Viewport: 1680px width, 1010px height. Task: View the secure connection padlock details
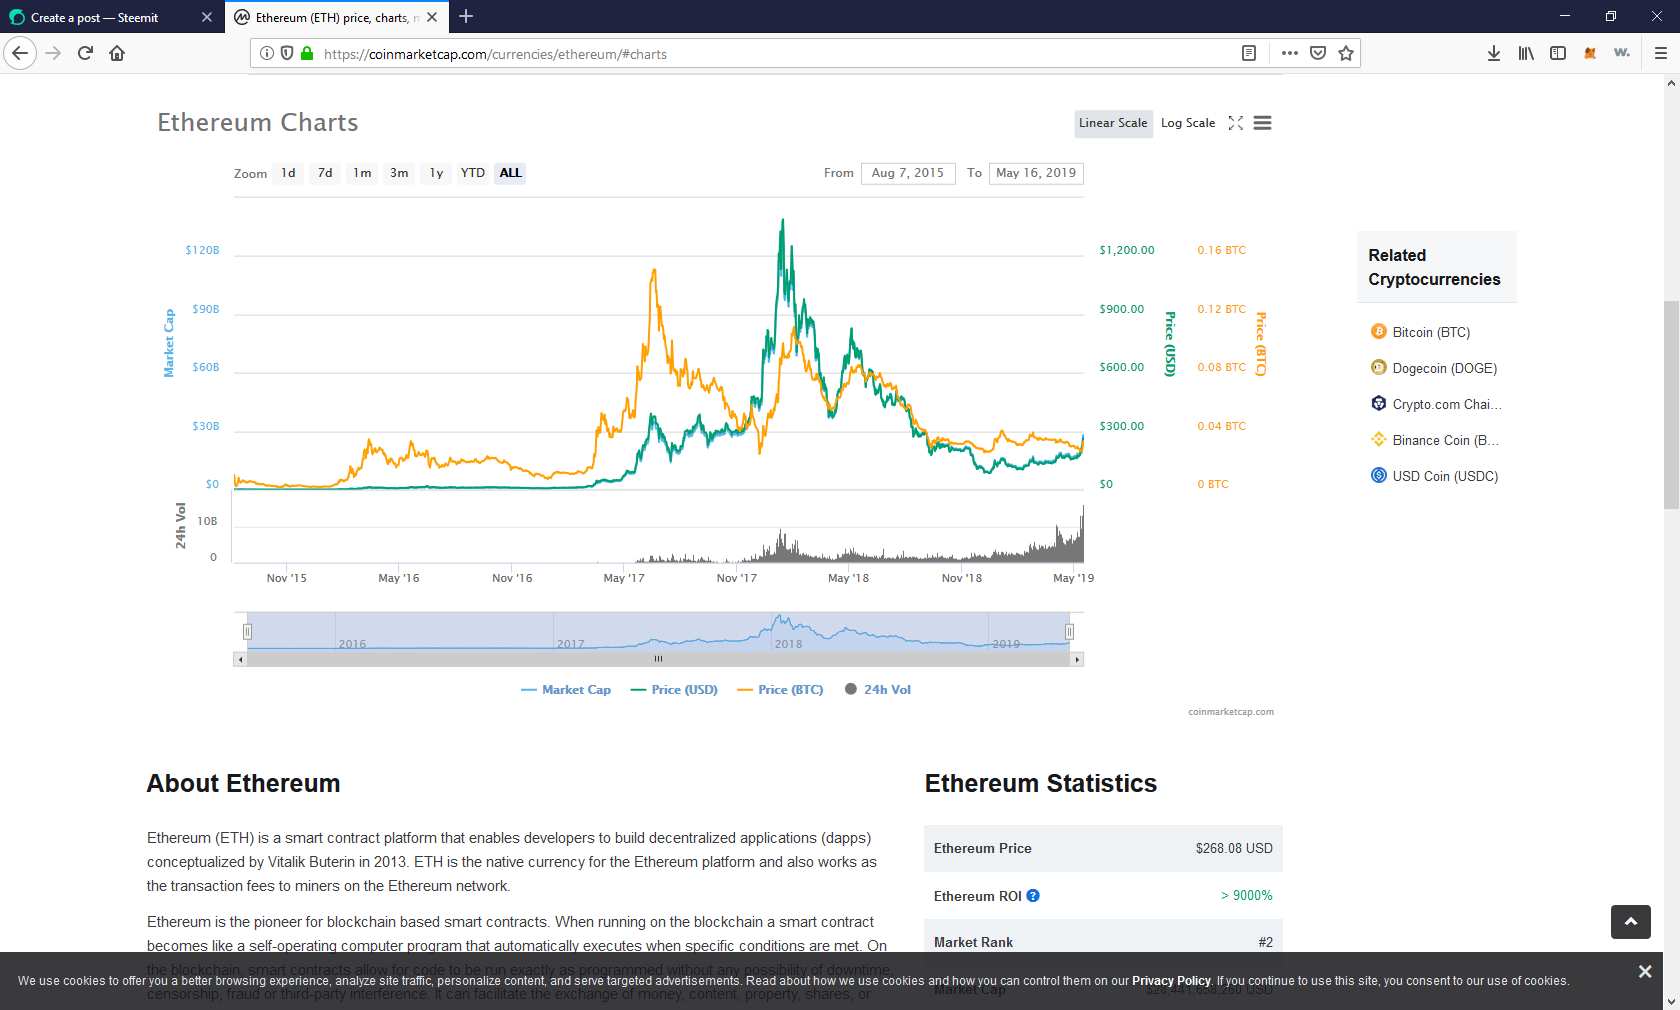[x=307, y=54]
